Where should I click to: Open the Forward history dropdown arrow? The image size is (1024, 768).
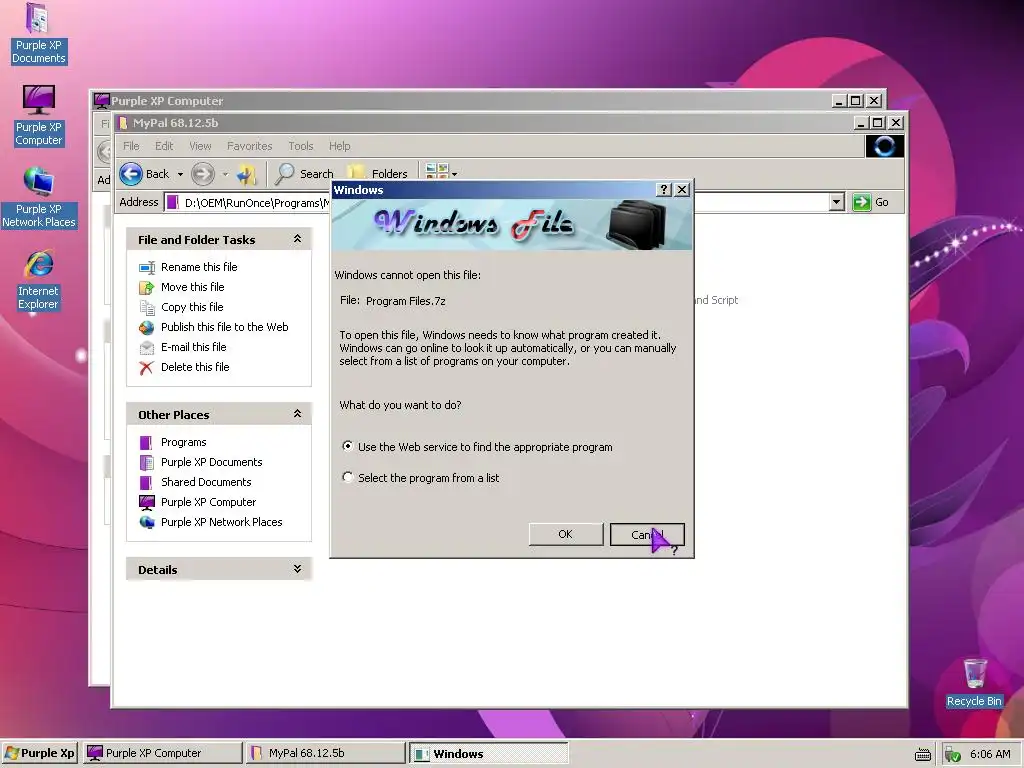click(225, 174)
